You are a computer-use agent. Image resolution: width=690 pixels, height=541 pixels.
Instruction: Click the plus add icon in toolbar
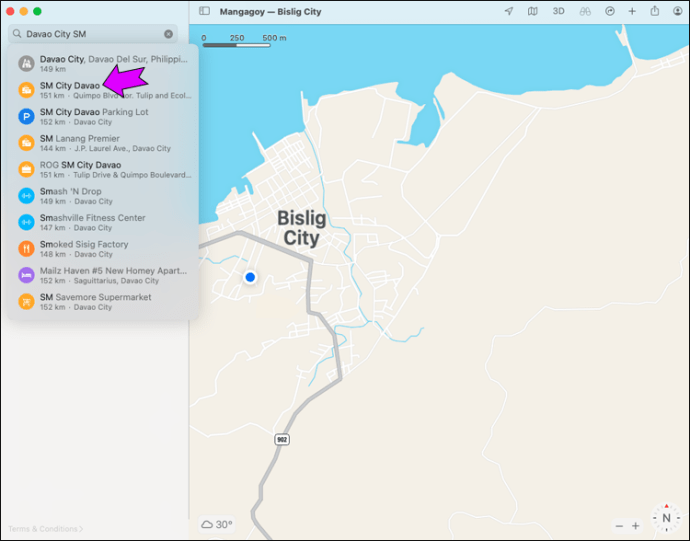(632, 11)
